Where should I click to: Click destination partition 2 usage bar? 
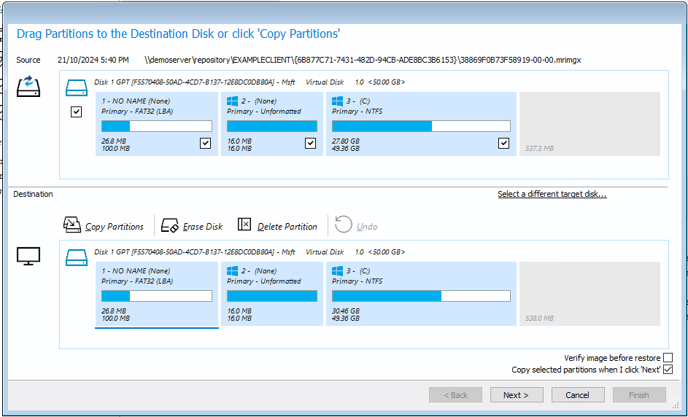[272, 296]
